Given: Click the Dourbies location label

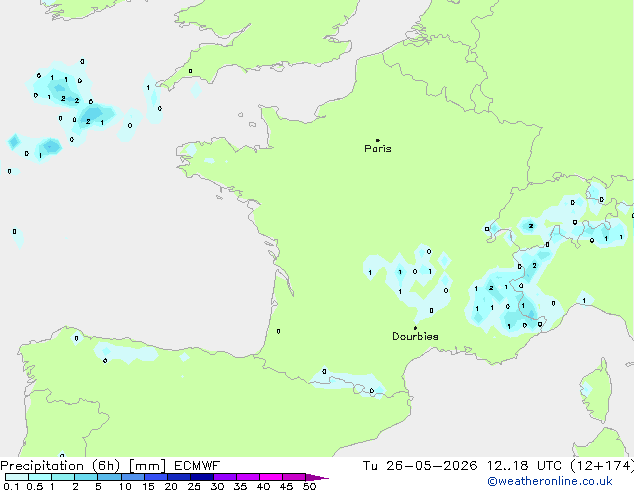Looking at the screenshot, I should point(415,336).
